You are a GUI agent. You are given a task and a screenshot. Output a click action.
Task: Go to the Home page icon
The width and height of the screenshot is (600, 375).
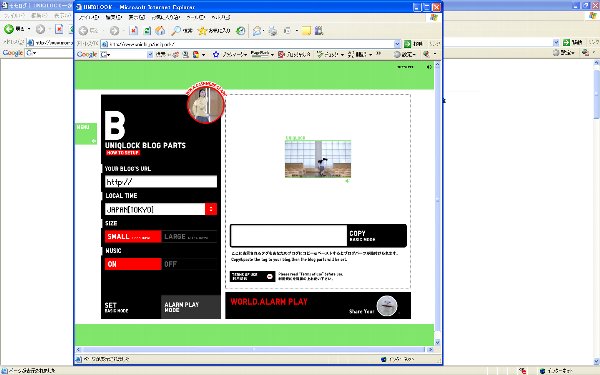[x=160, y=31]
